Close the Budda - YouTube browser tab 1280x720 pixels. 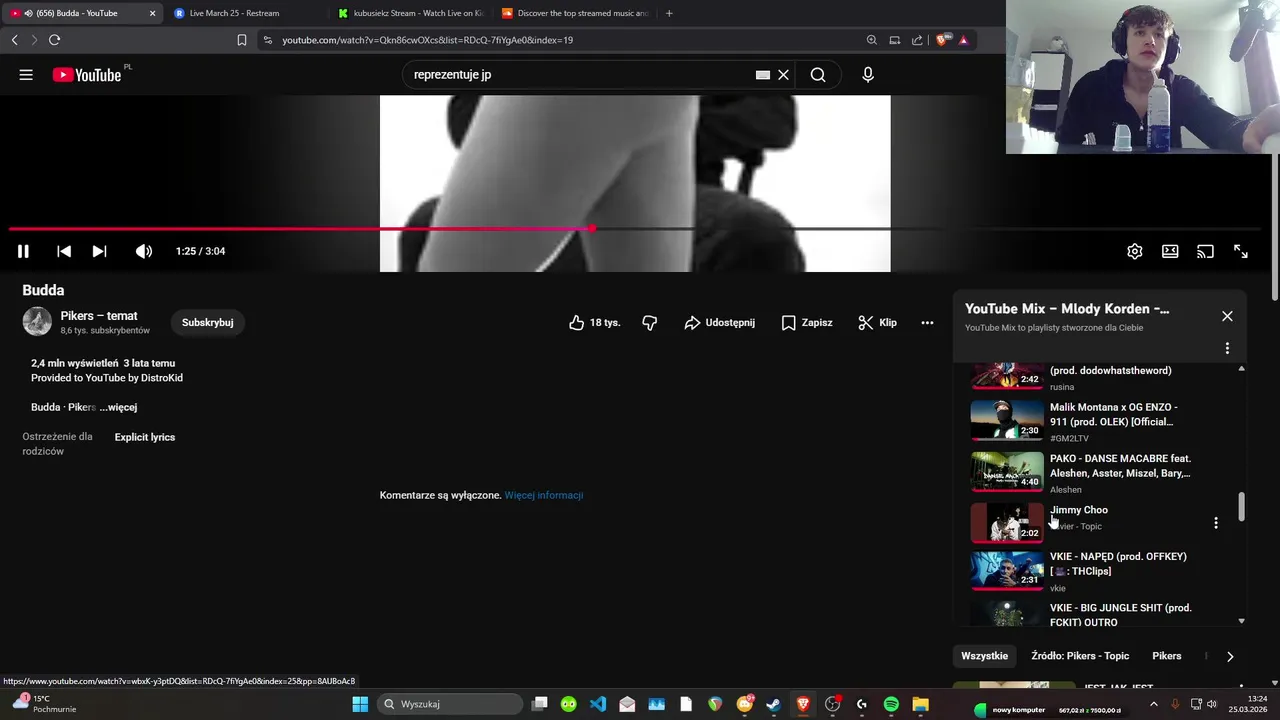[x=152, y=13]
